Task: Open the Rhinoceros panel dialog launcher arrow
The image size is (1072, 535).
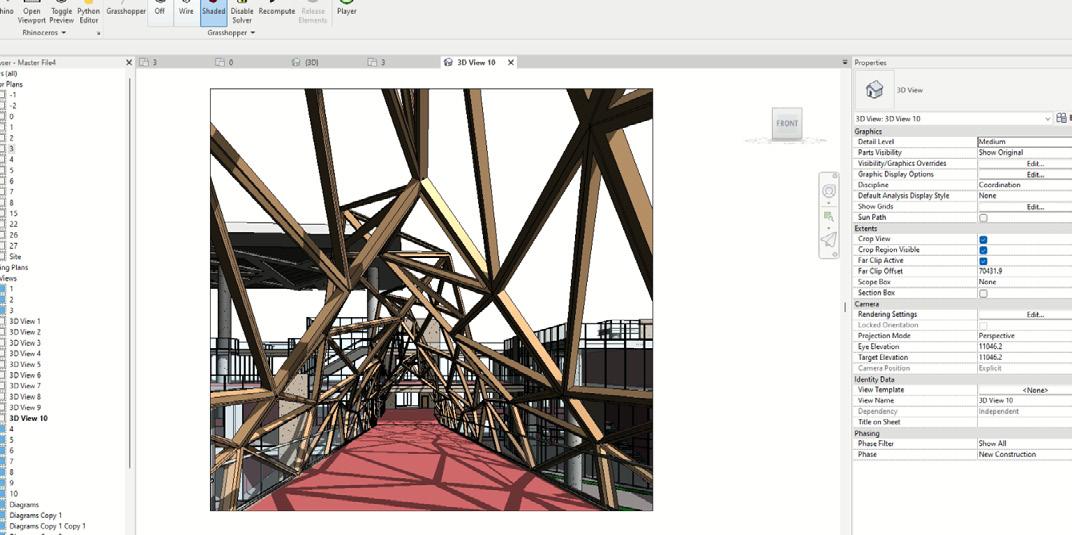Action: pos(98,33)
